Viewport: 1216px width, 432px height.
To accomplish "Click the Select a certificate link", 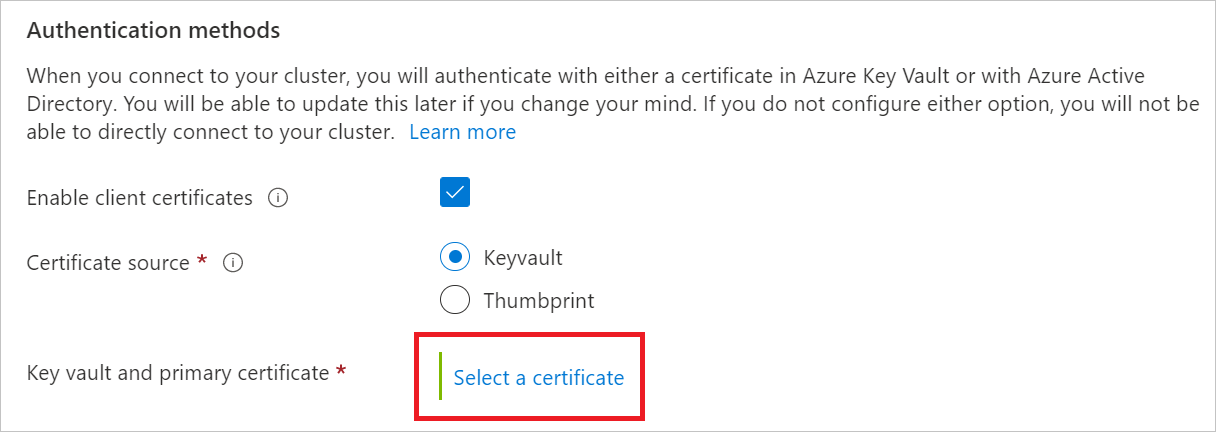I will tap(538, 378).
